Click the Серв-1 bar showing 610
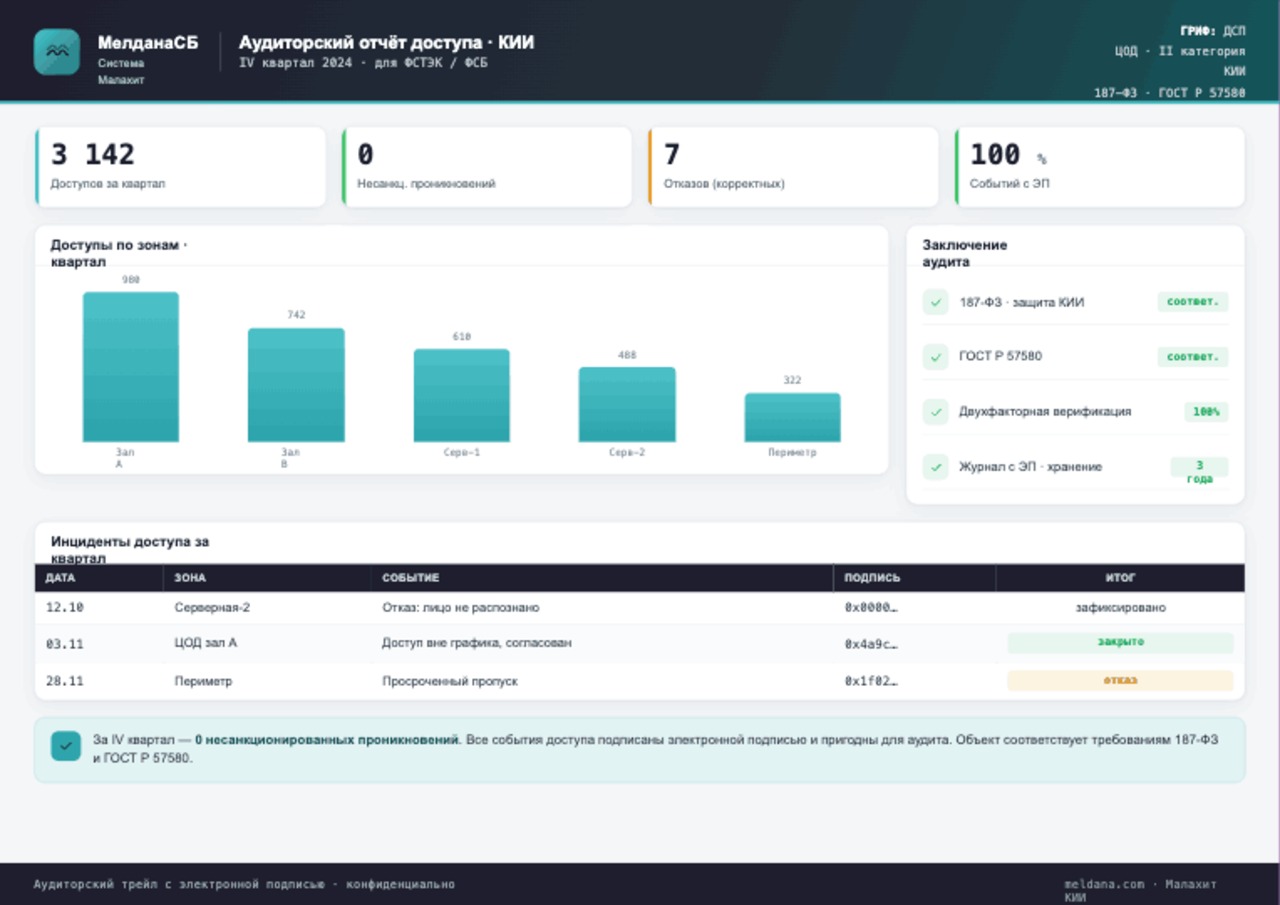This screenshot has width=1280, height=905. [x=461, y=395]
